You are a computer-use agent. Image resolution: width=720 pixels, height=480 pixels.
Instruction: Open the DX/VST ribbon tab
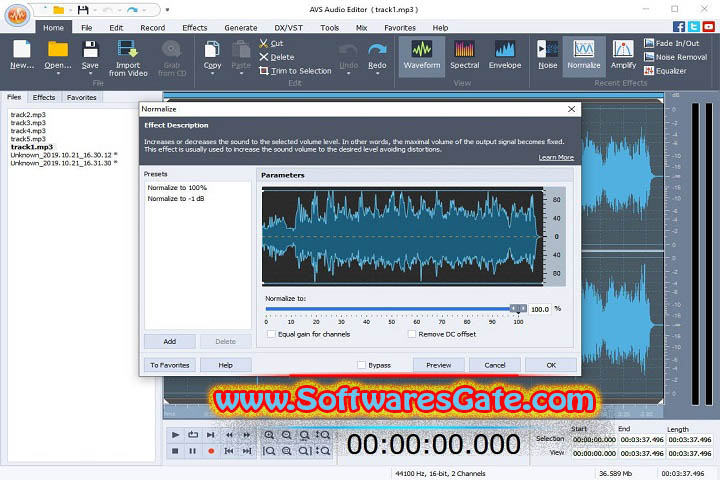[x=288, y=28]
